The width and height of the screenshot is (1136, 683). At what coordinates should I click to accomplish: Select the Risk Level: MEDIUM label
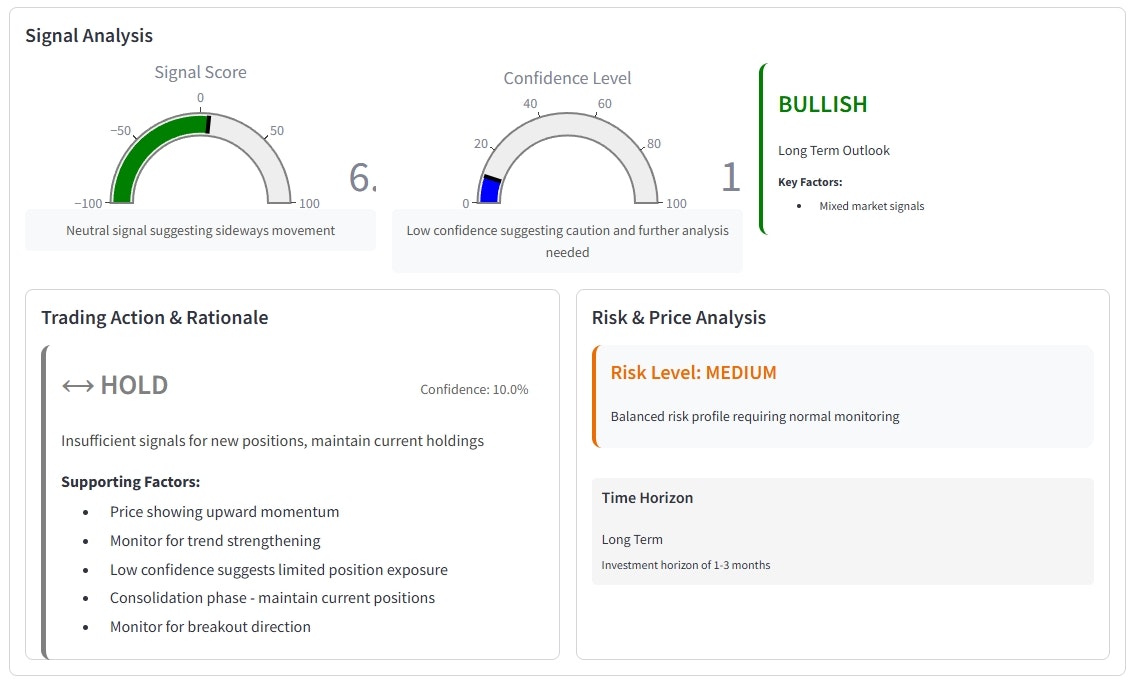(x=693, y=372)
